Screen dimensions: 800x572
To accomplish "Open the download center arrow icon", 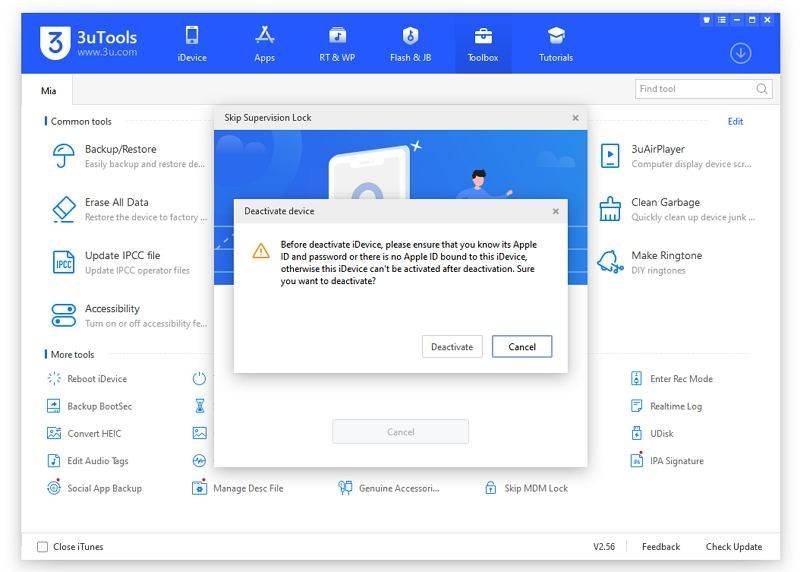I will point(740,53).
